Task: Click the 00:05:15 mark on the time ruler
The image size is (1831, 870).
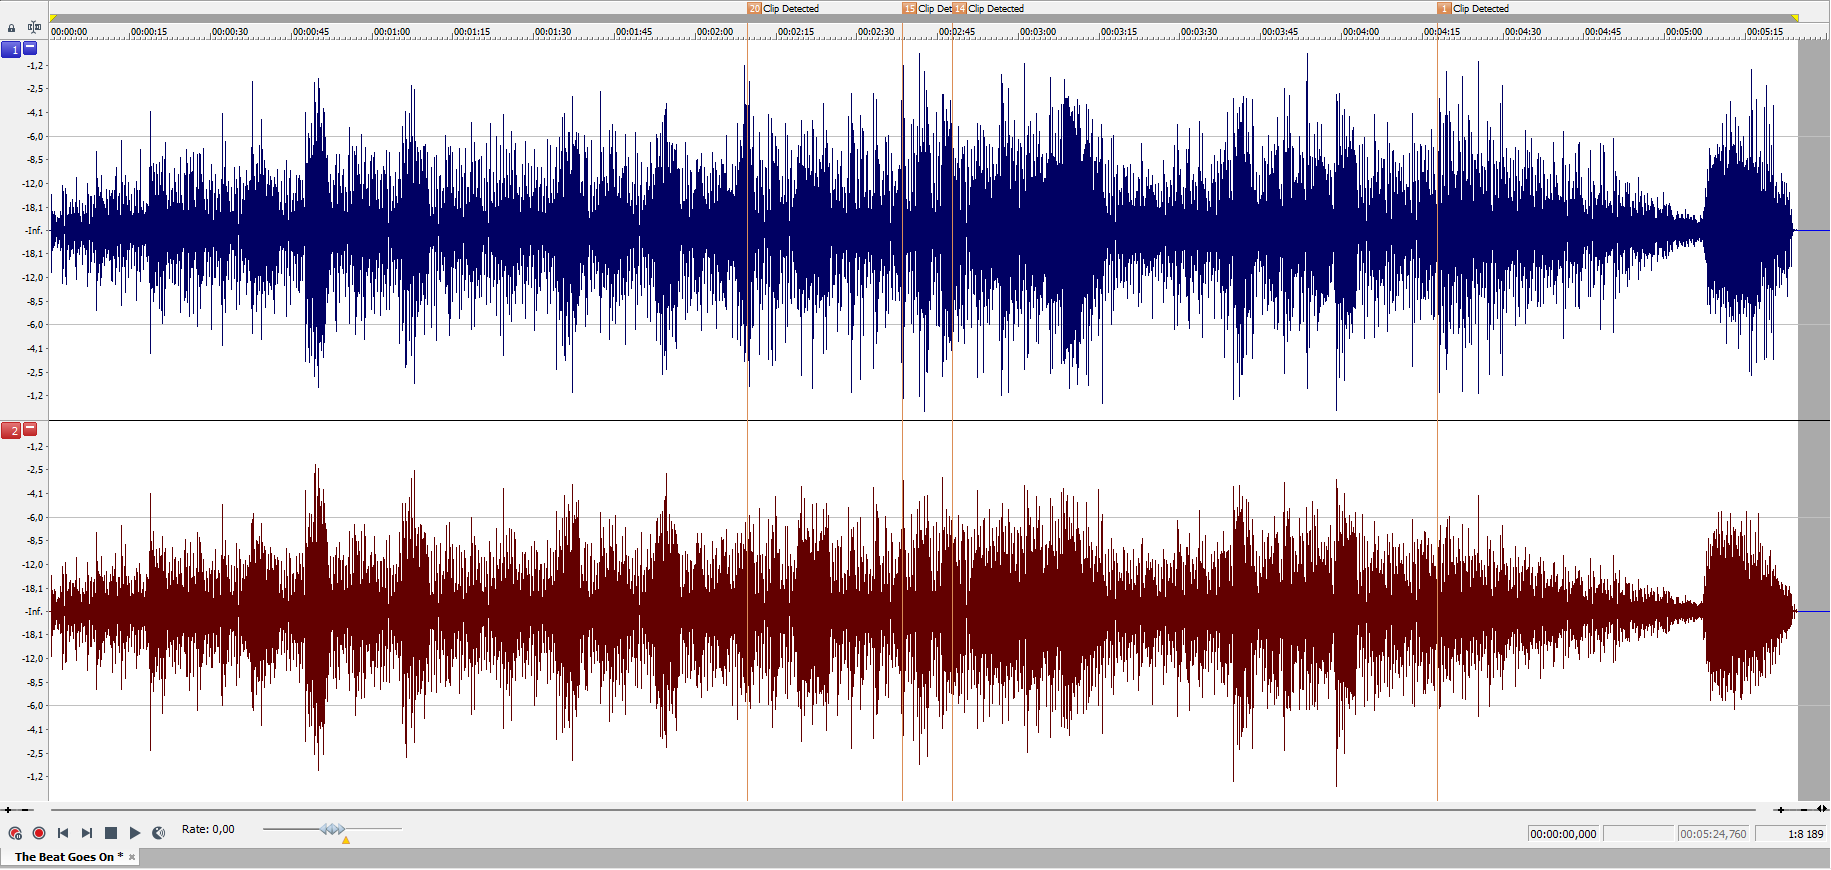Action: [x=1765, y=32]
